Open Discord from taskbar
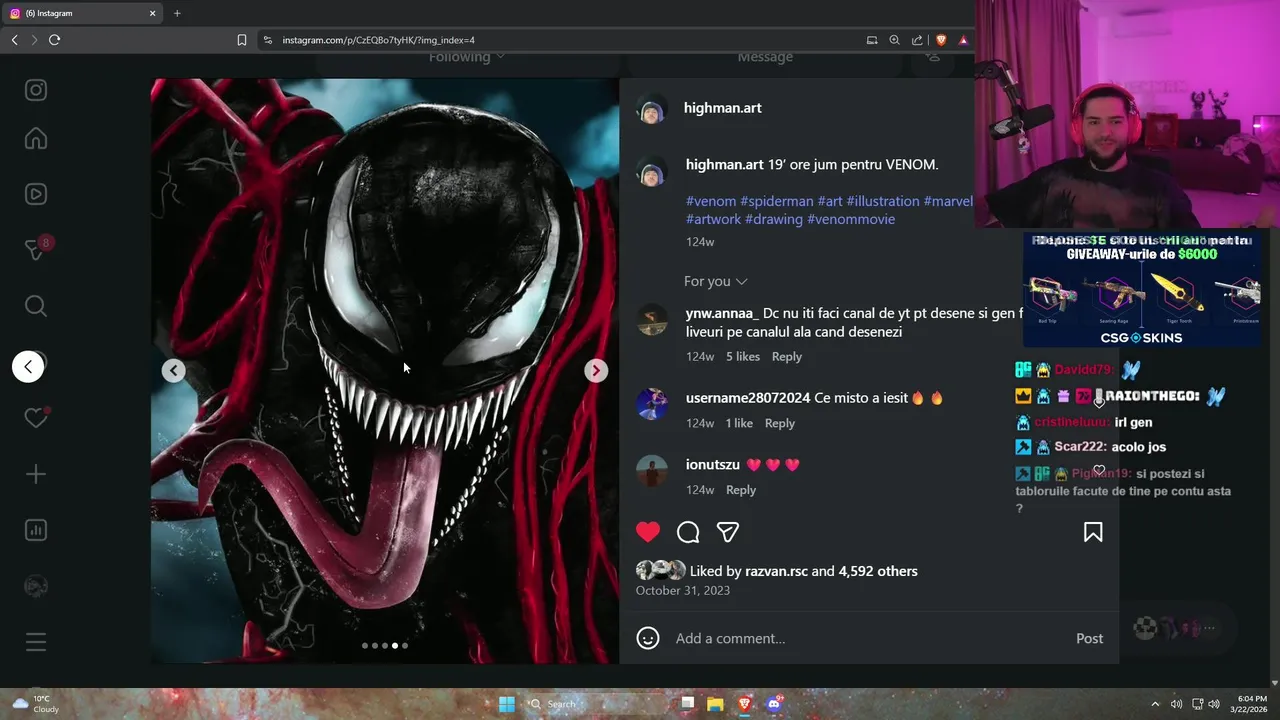This screenshot has height=720, width=1280. (x=774, y=704)
